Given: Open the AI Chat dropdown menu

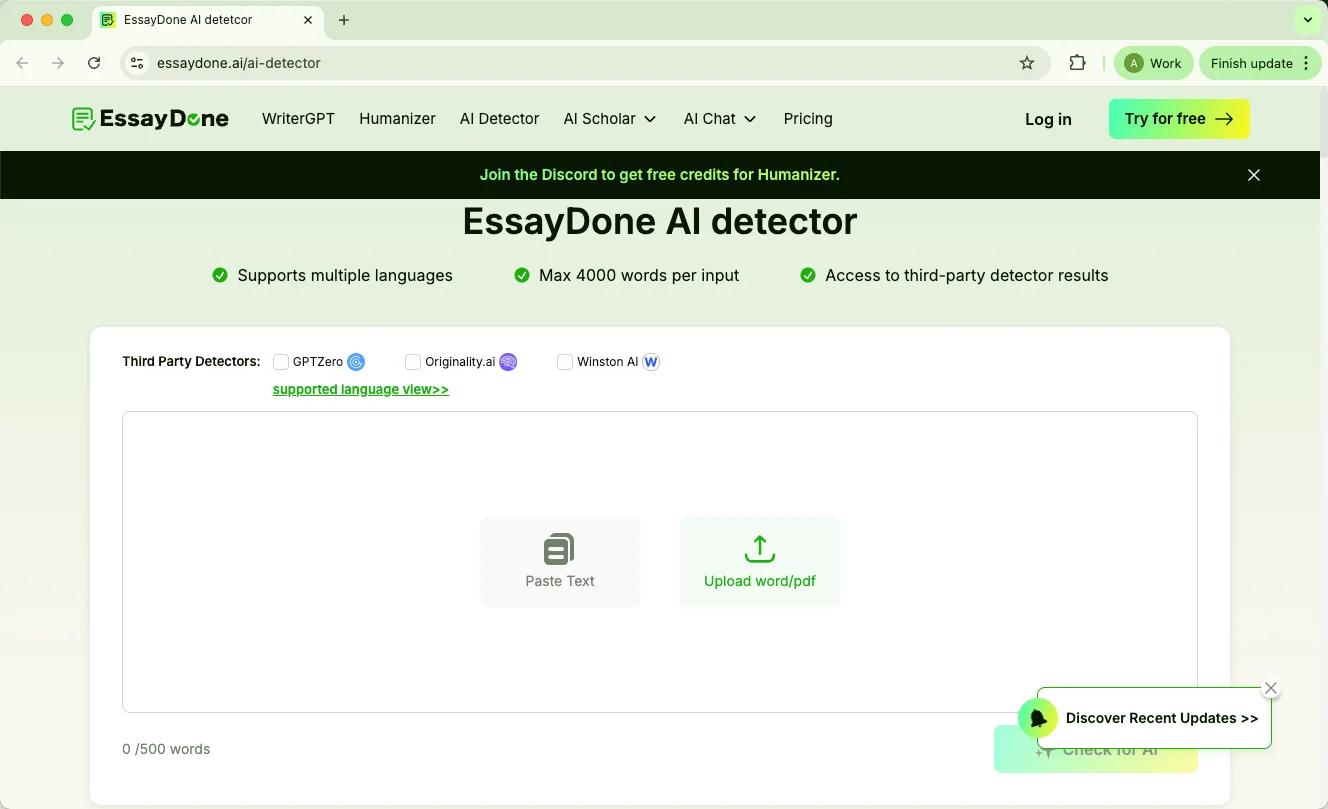Looking at the screenshot, I should (748, 119).
